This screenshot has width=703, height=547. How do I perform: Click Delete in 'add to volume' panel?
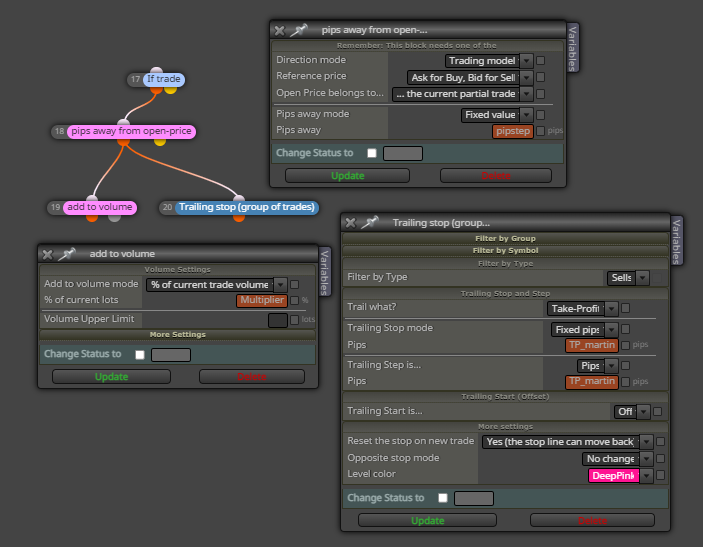[x=252, y=377]
